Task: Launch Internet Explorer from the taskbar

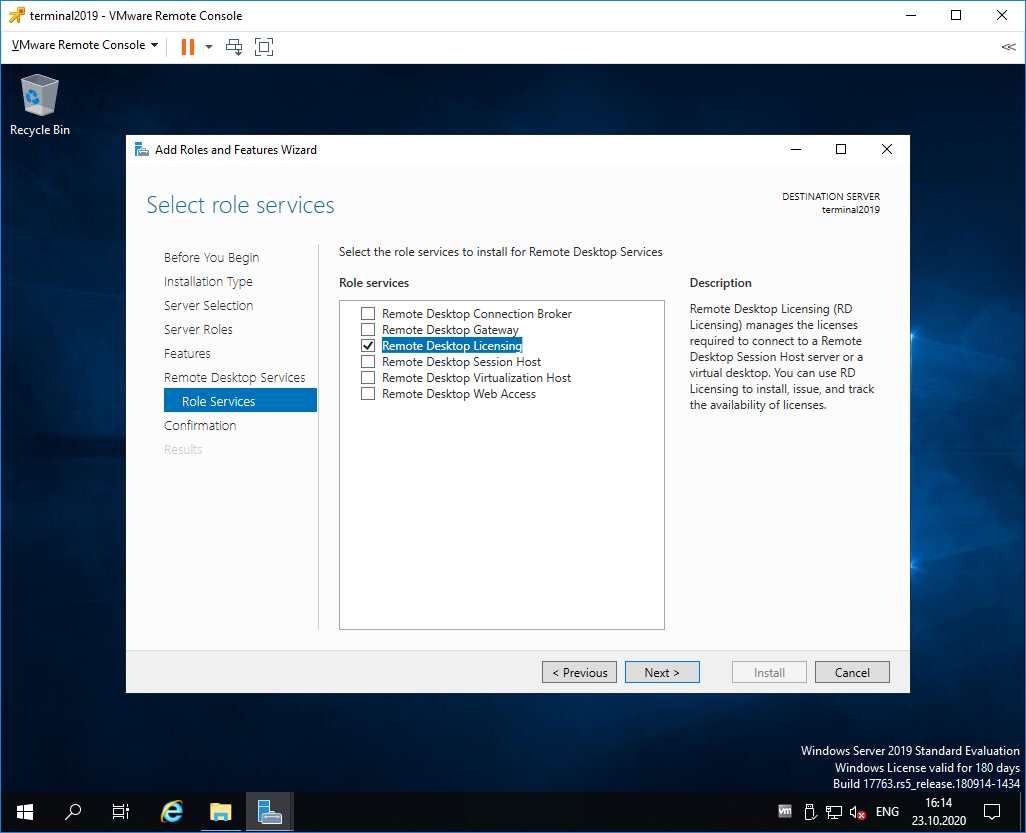Action: [171, 812]
